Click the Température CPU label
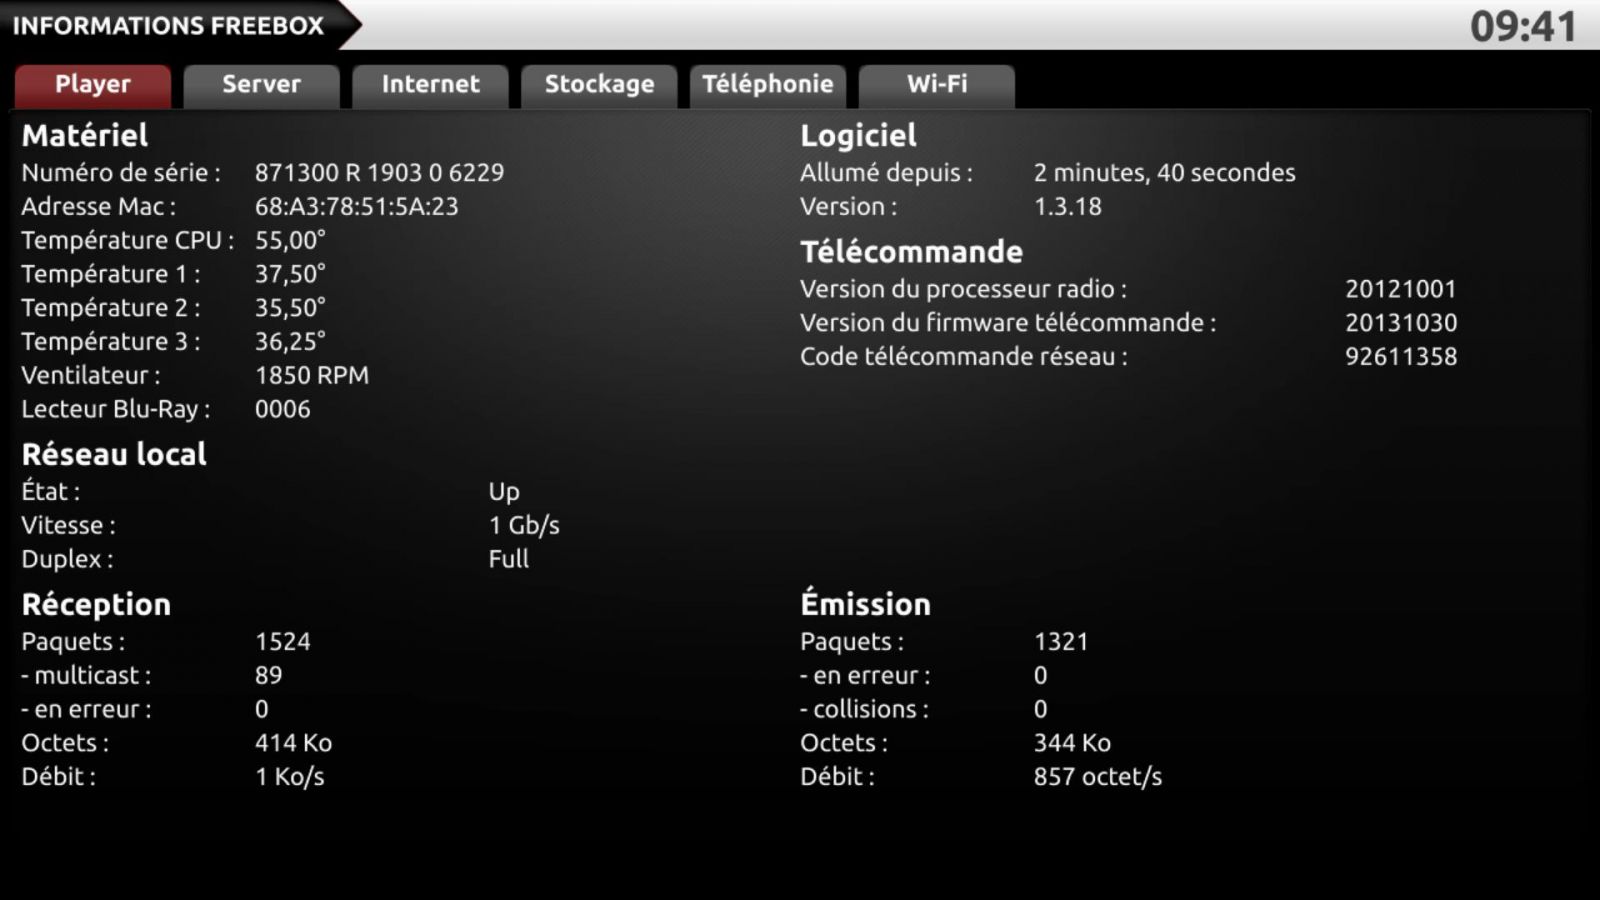Screen dimensions: 1600x900 pyautogui.click(x=128, y=241)
